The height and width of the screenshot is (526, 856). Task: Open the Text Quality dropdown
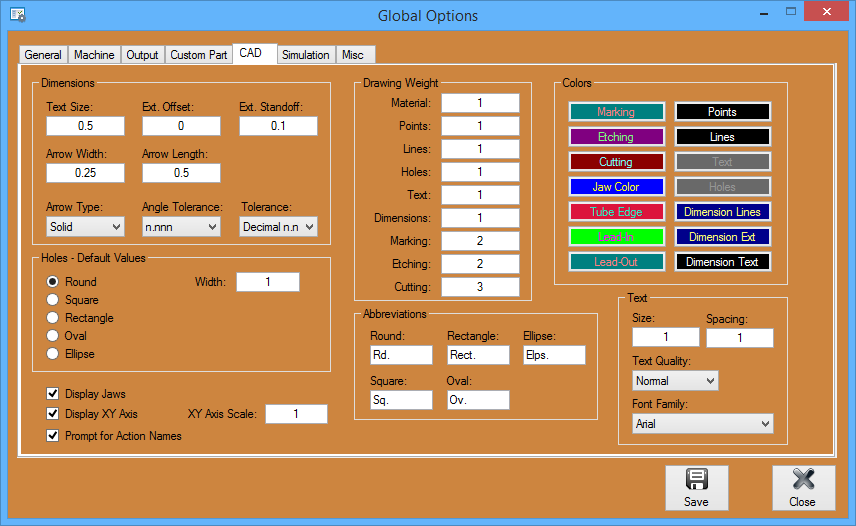(x=675, y=380)
